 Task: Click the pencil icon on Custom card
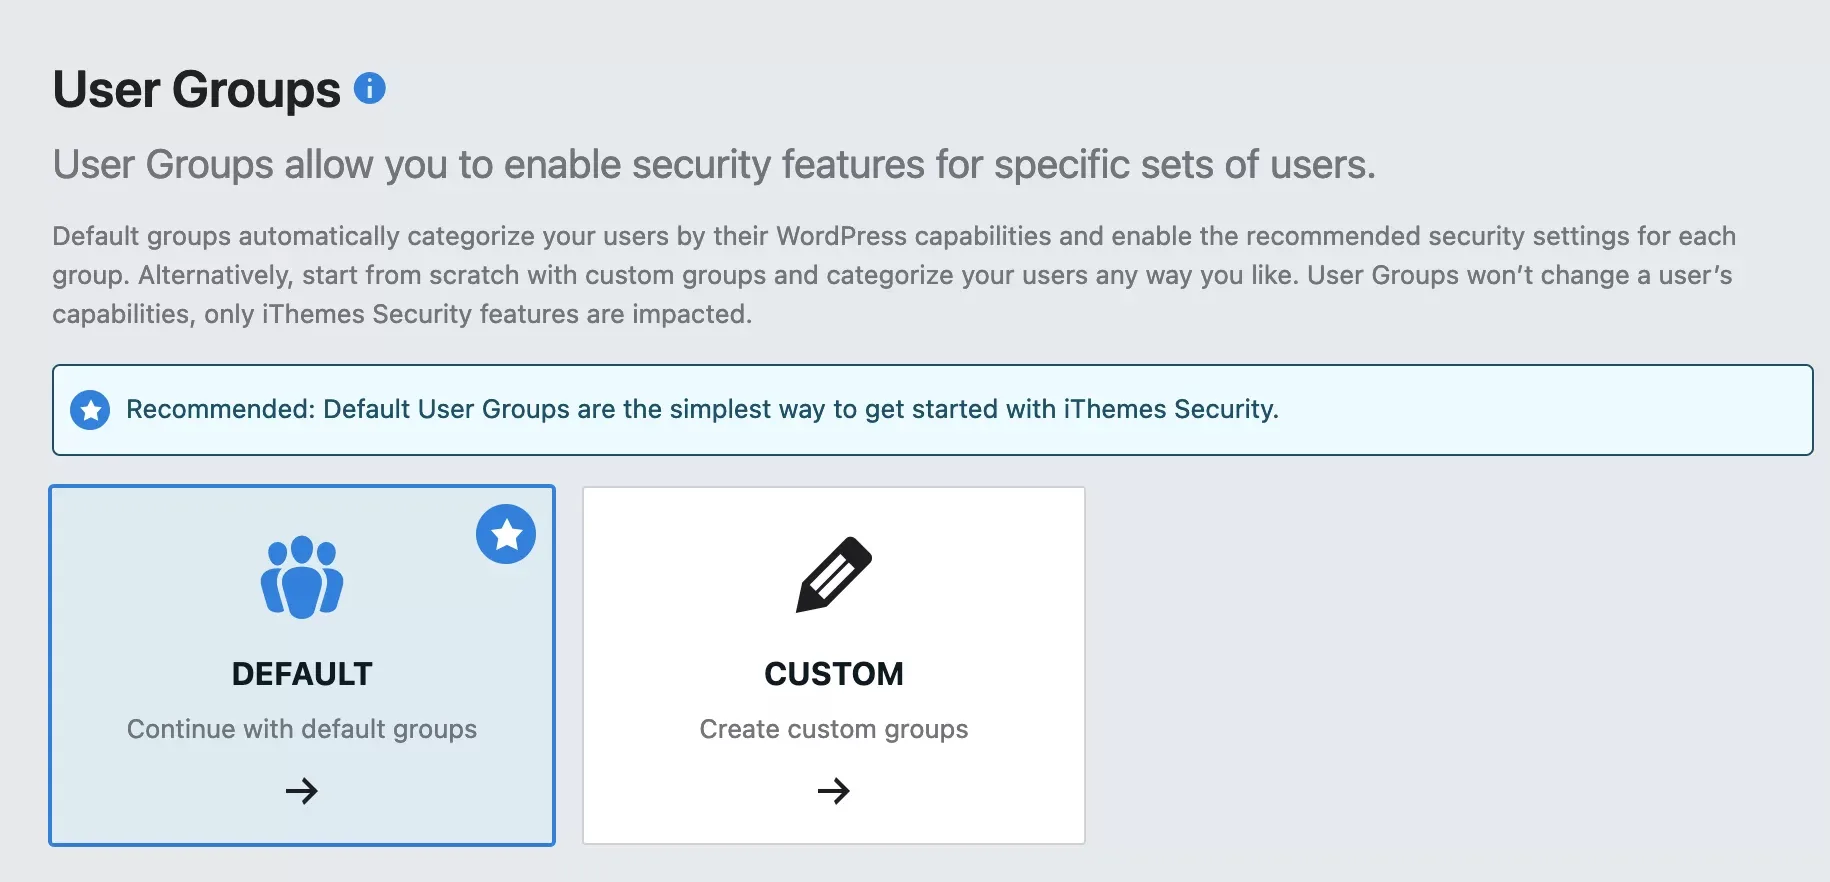coord(834,575)
